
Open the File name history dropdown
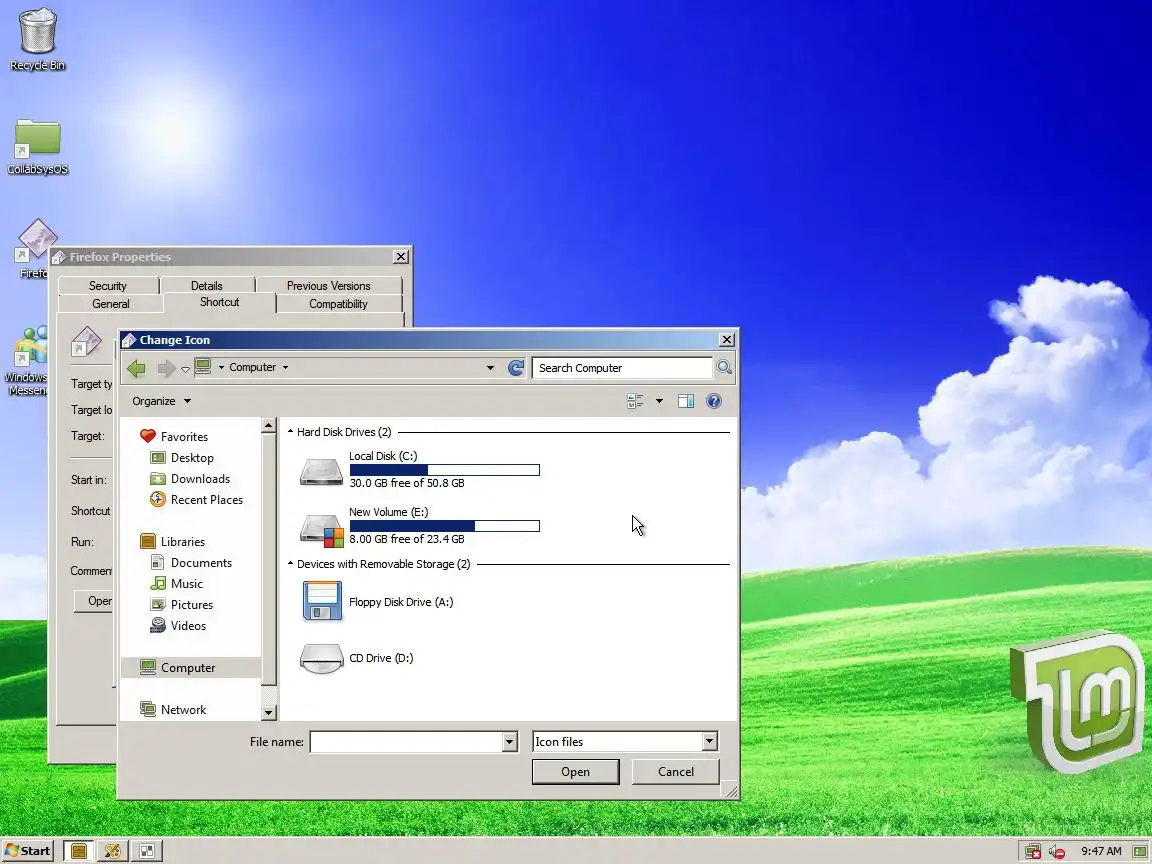[x=509, y=742]
